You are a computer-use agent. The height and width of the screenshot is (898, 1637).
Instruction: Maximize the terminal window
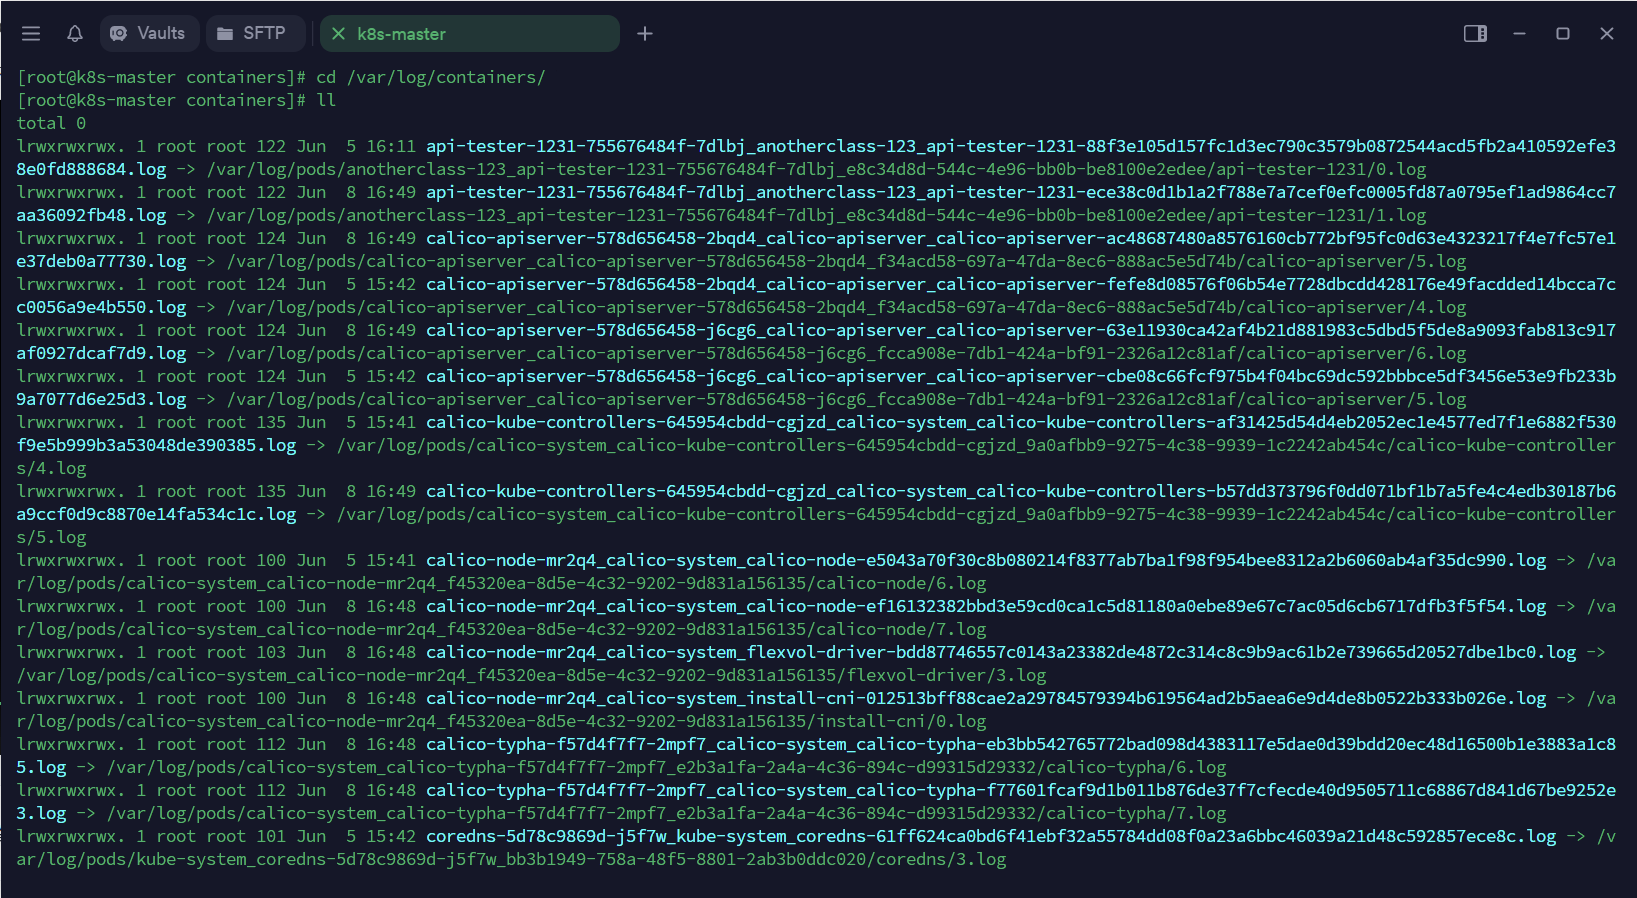pyautogui.click(x=1563, y=33)
